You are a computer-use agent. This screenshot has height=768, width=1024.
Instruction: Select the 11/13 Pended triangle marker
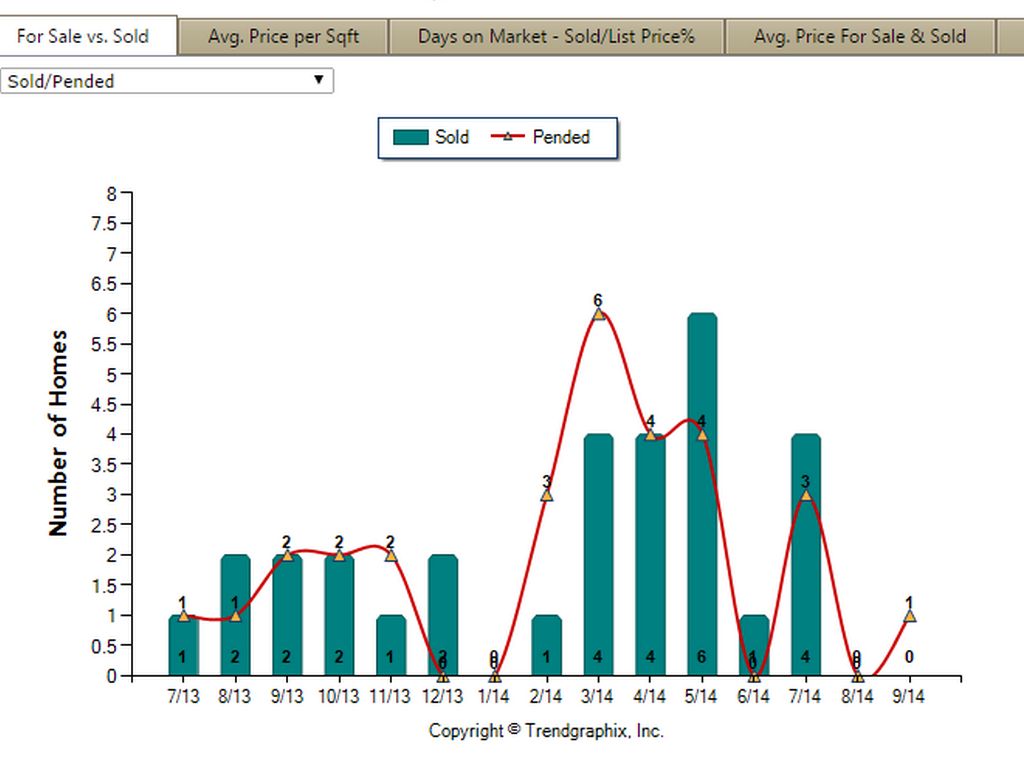[391, 555]
